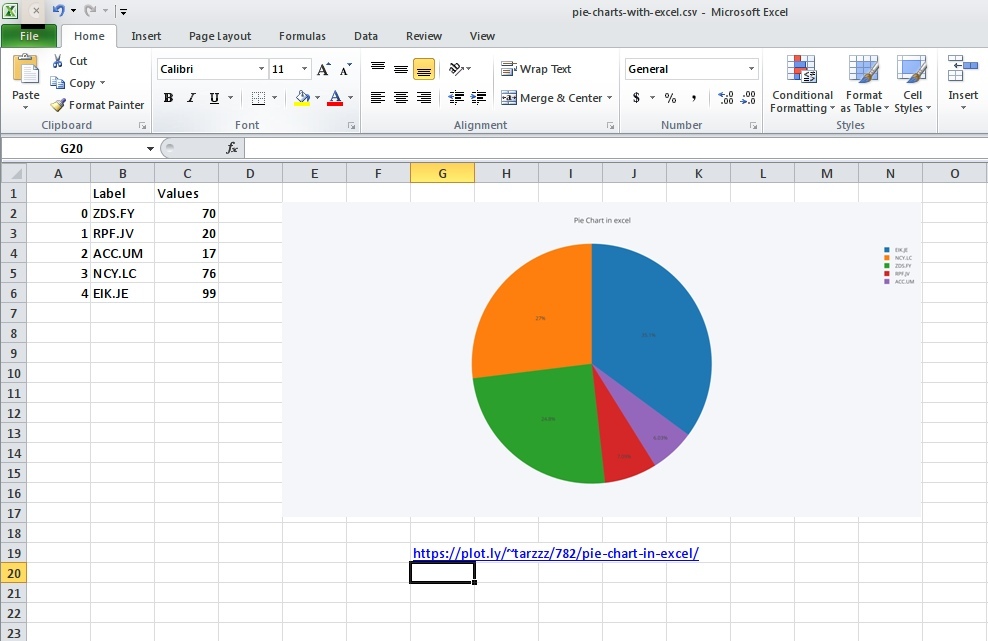Apply middle vertical alignment
This screenshot has height=641, width=988.
pos(401,68)
